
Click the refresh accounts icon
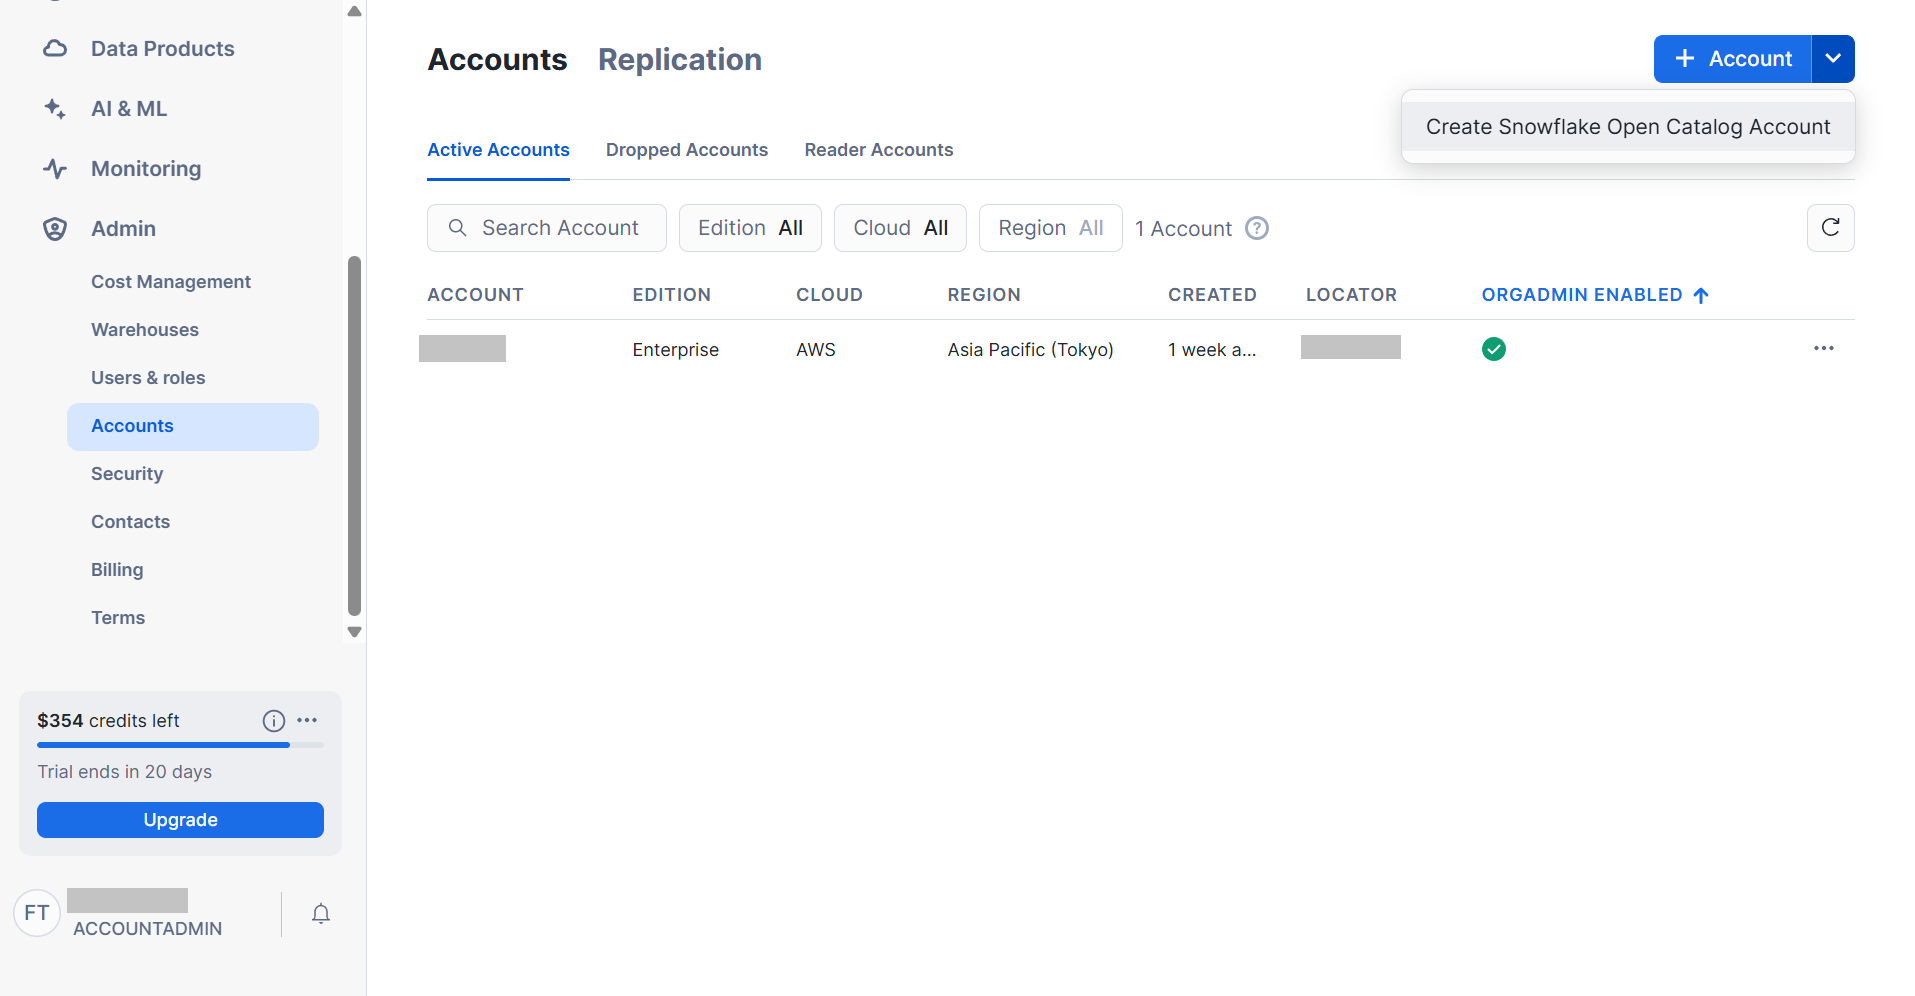(x=1830, y=228)
